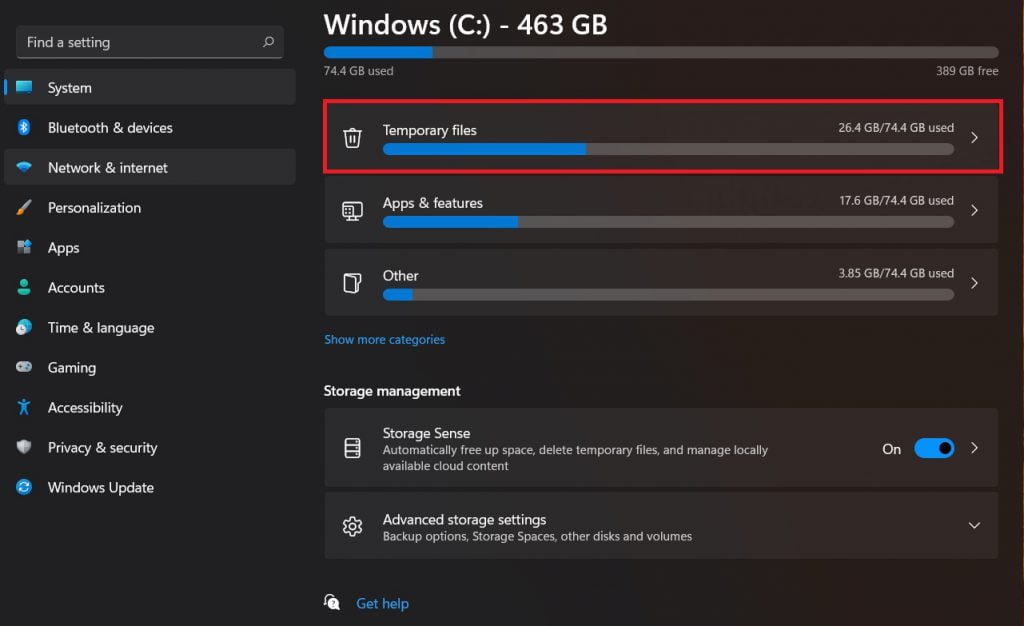Image resolution: width=1024 pixels, height=626 pixels.
Task: Click the 74.4 GB used label
Action: (x=359, y=70)
